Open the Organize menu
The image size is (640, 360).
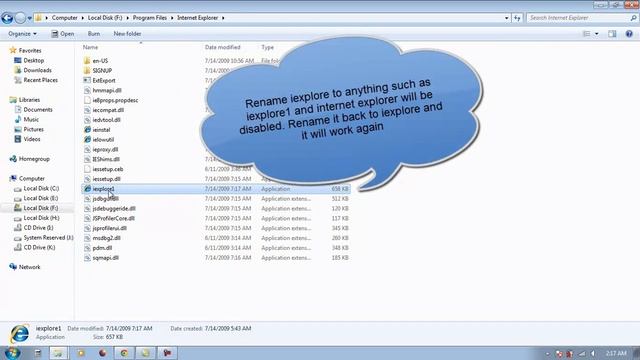[x=22, y=34]
